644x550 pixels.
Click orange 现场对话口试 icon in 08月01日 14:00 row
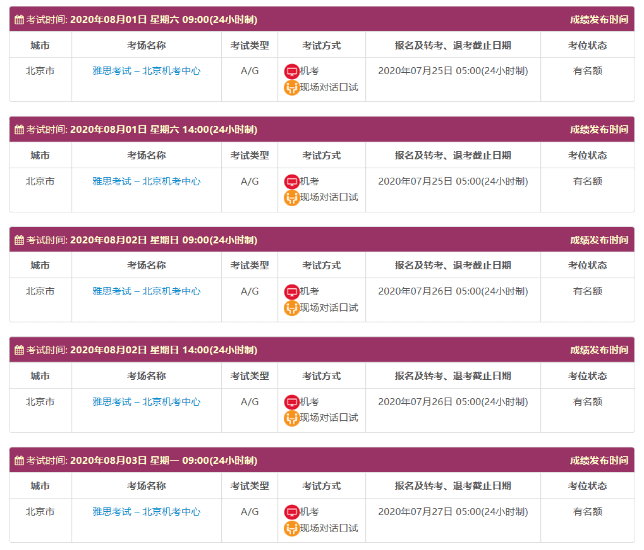291,197
